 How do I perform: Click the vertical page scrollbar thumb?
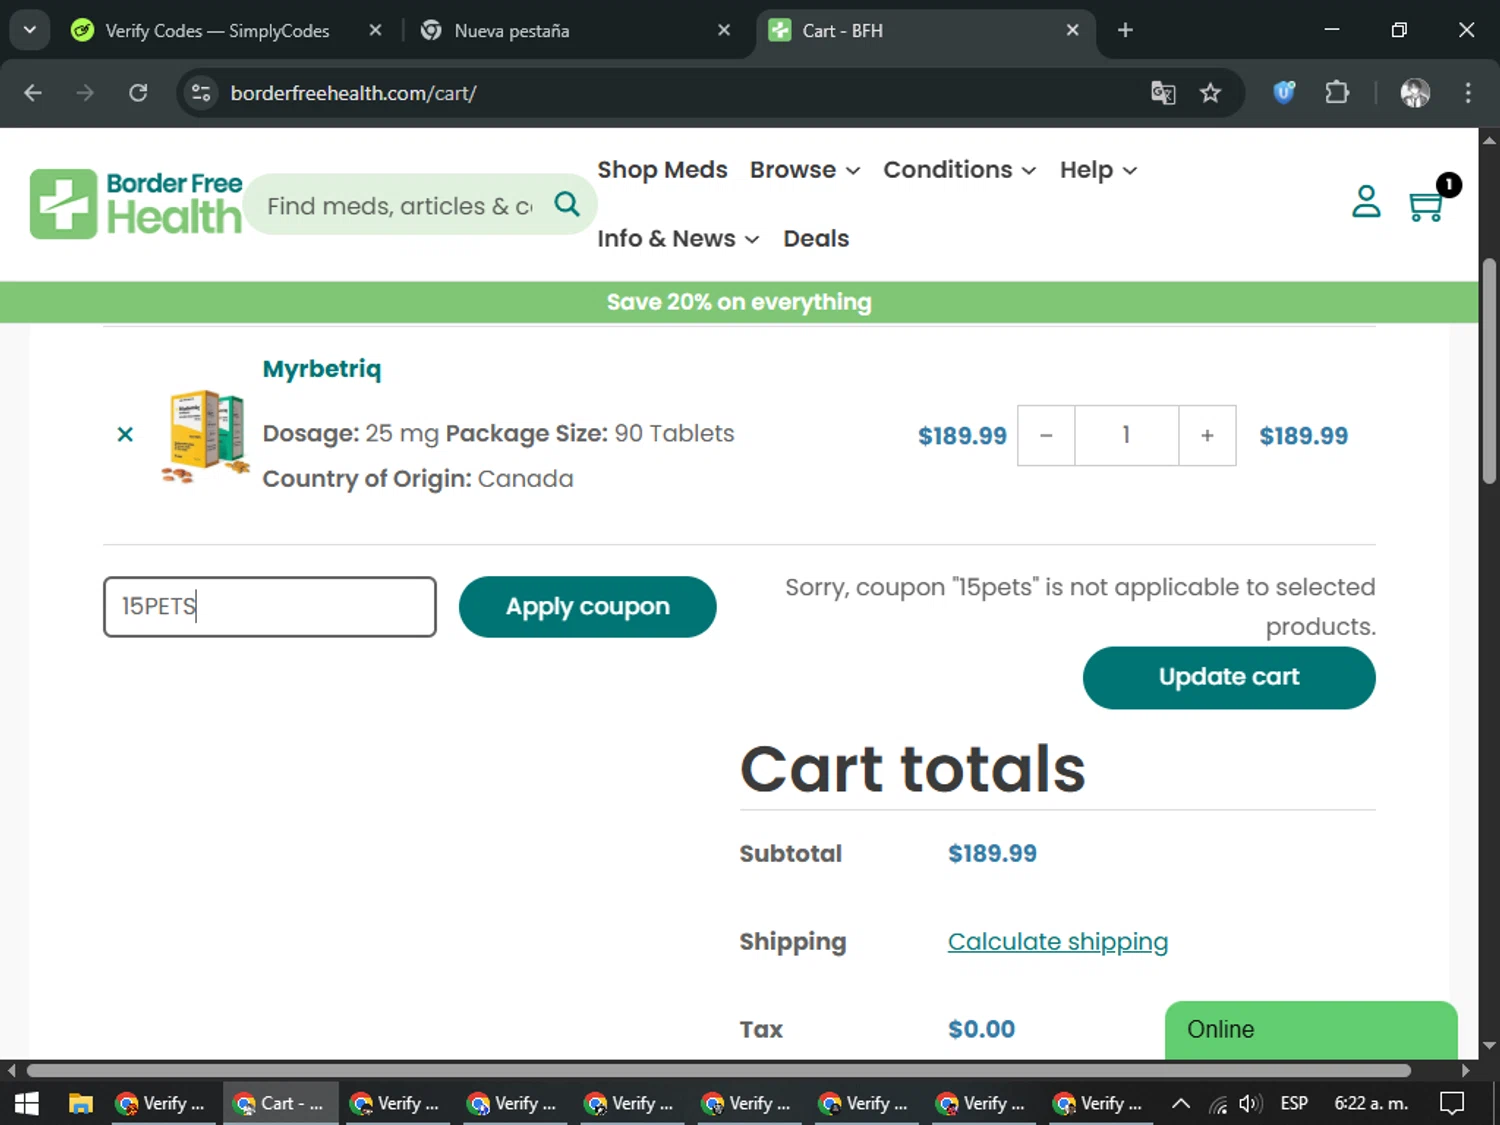tap(1489, 371)
